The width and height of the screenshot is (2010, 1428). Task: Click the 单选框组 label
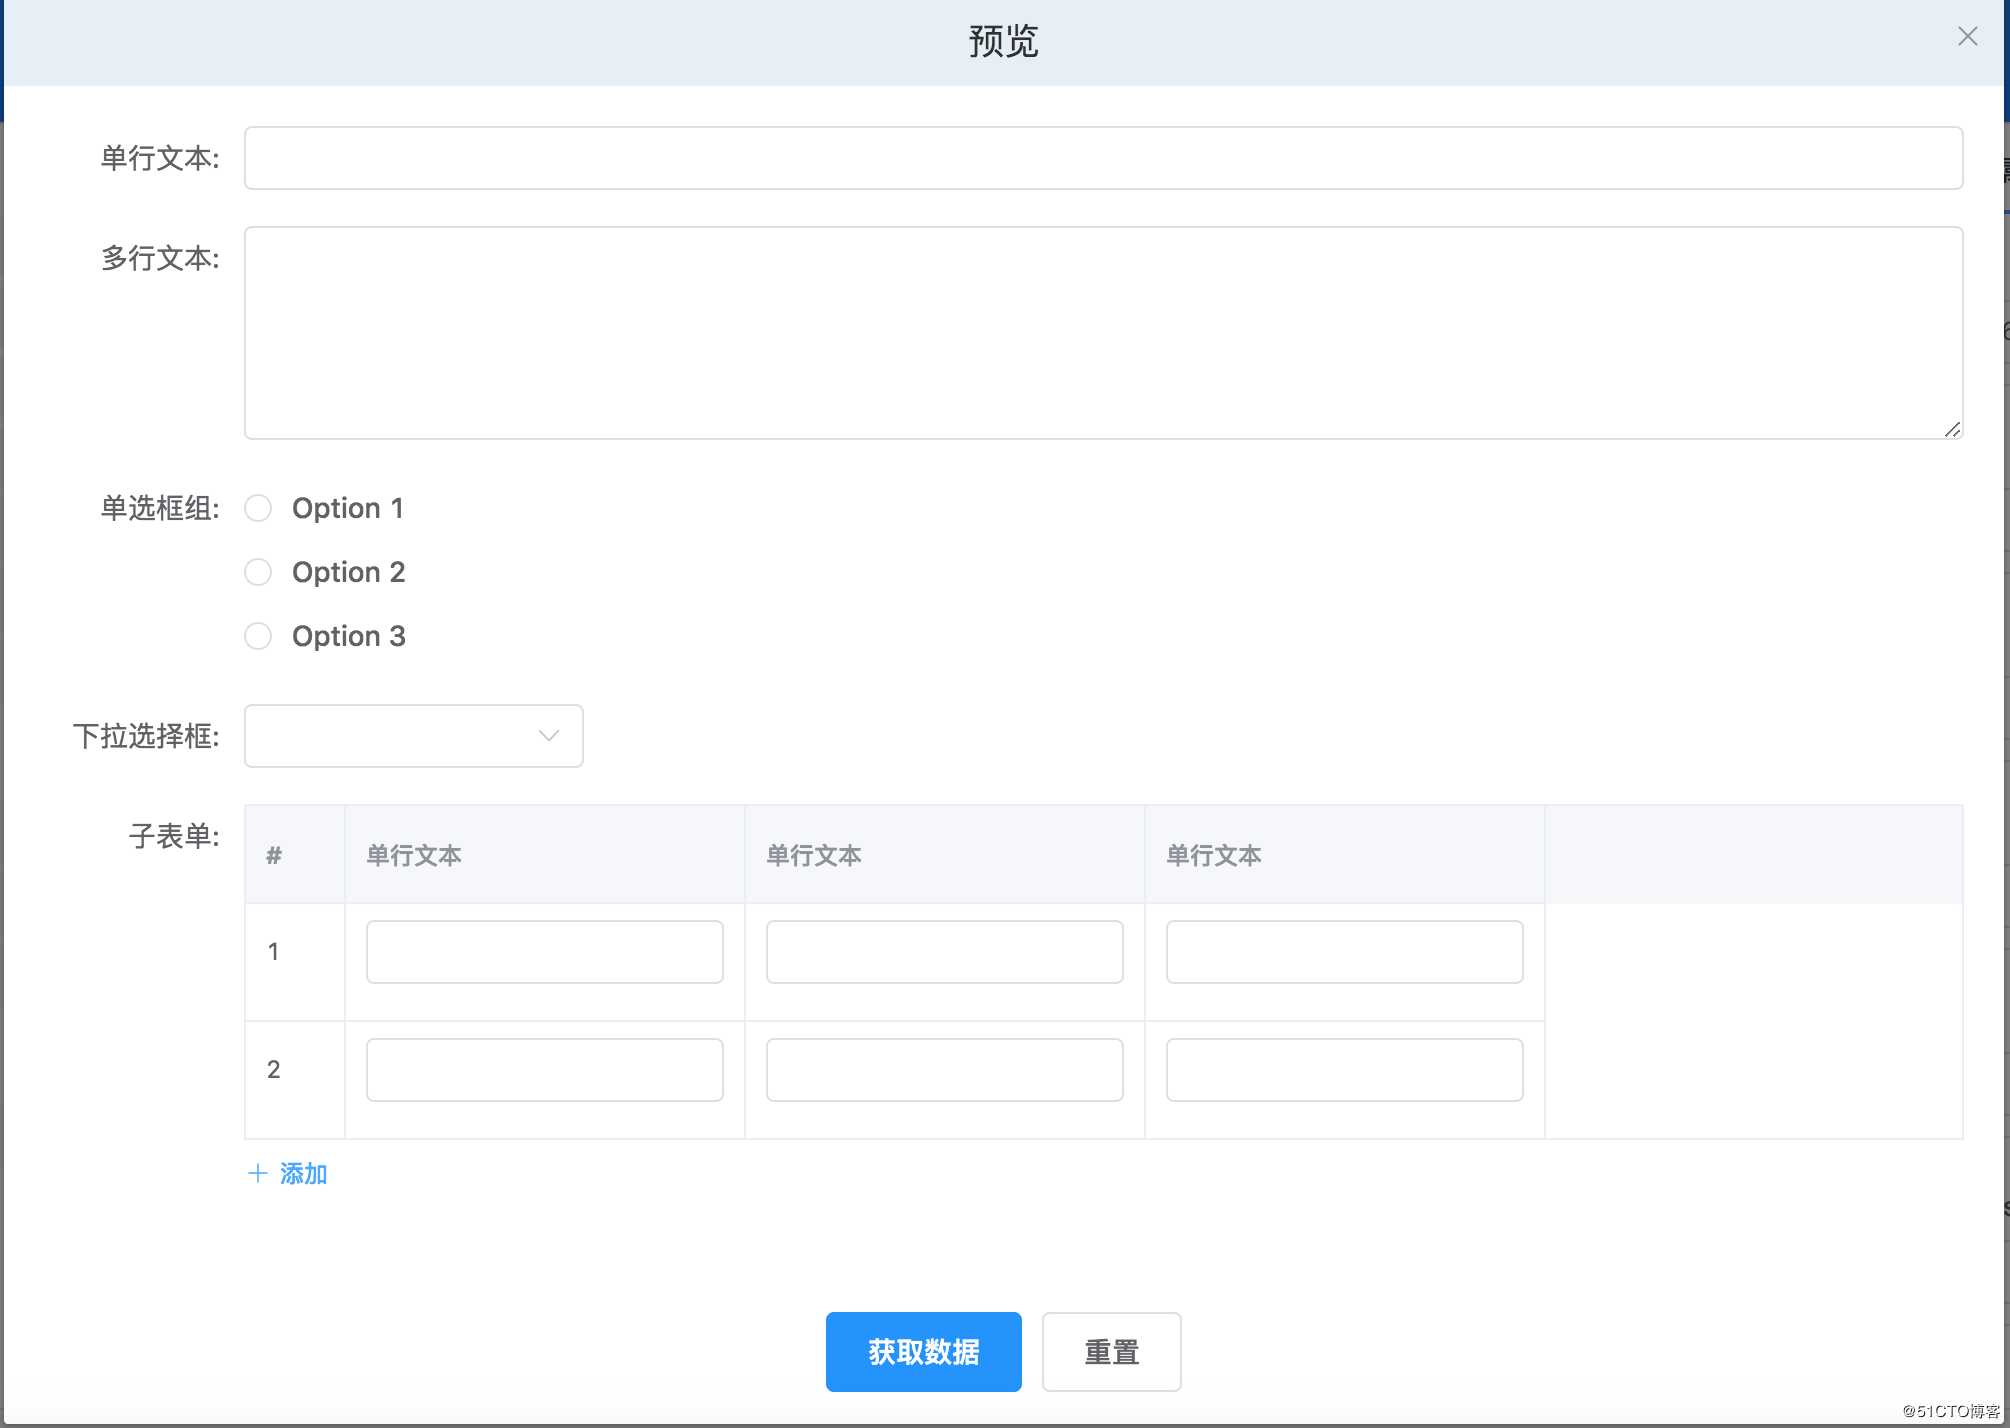click(x=160, y=508)
